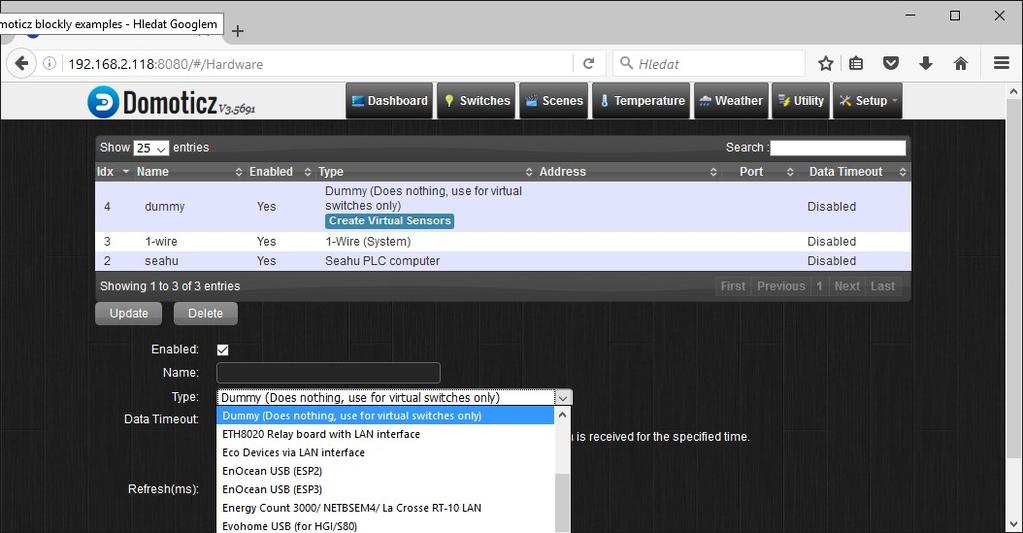The height and width of the screenshot is (533, 1023).
Task: Sort table by Address column
Action: coord(628,172)
